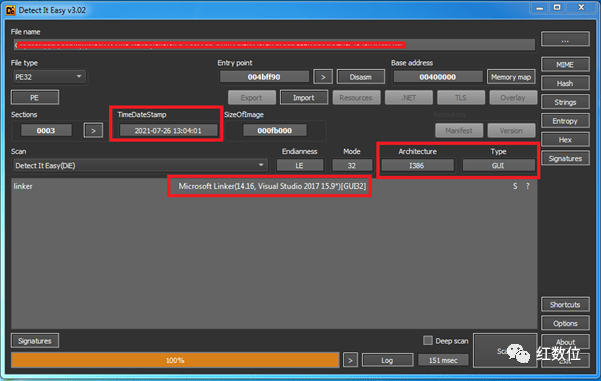Screen dimensions: 601x381
Task: Open the Disasm view
Action: click(x=360, y=77)
